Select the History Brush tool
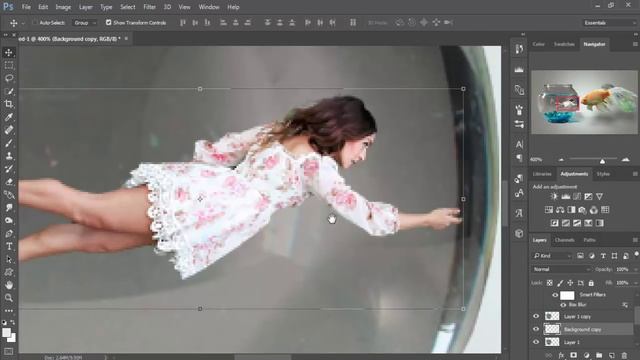The image size is (640, 360). 9,169
